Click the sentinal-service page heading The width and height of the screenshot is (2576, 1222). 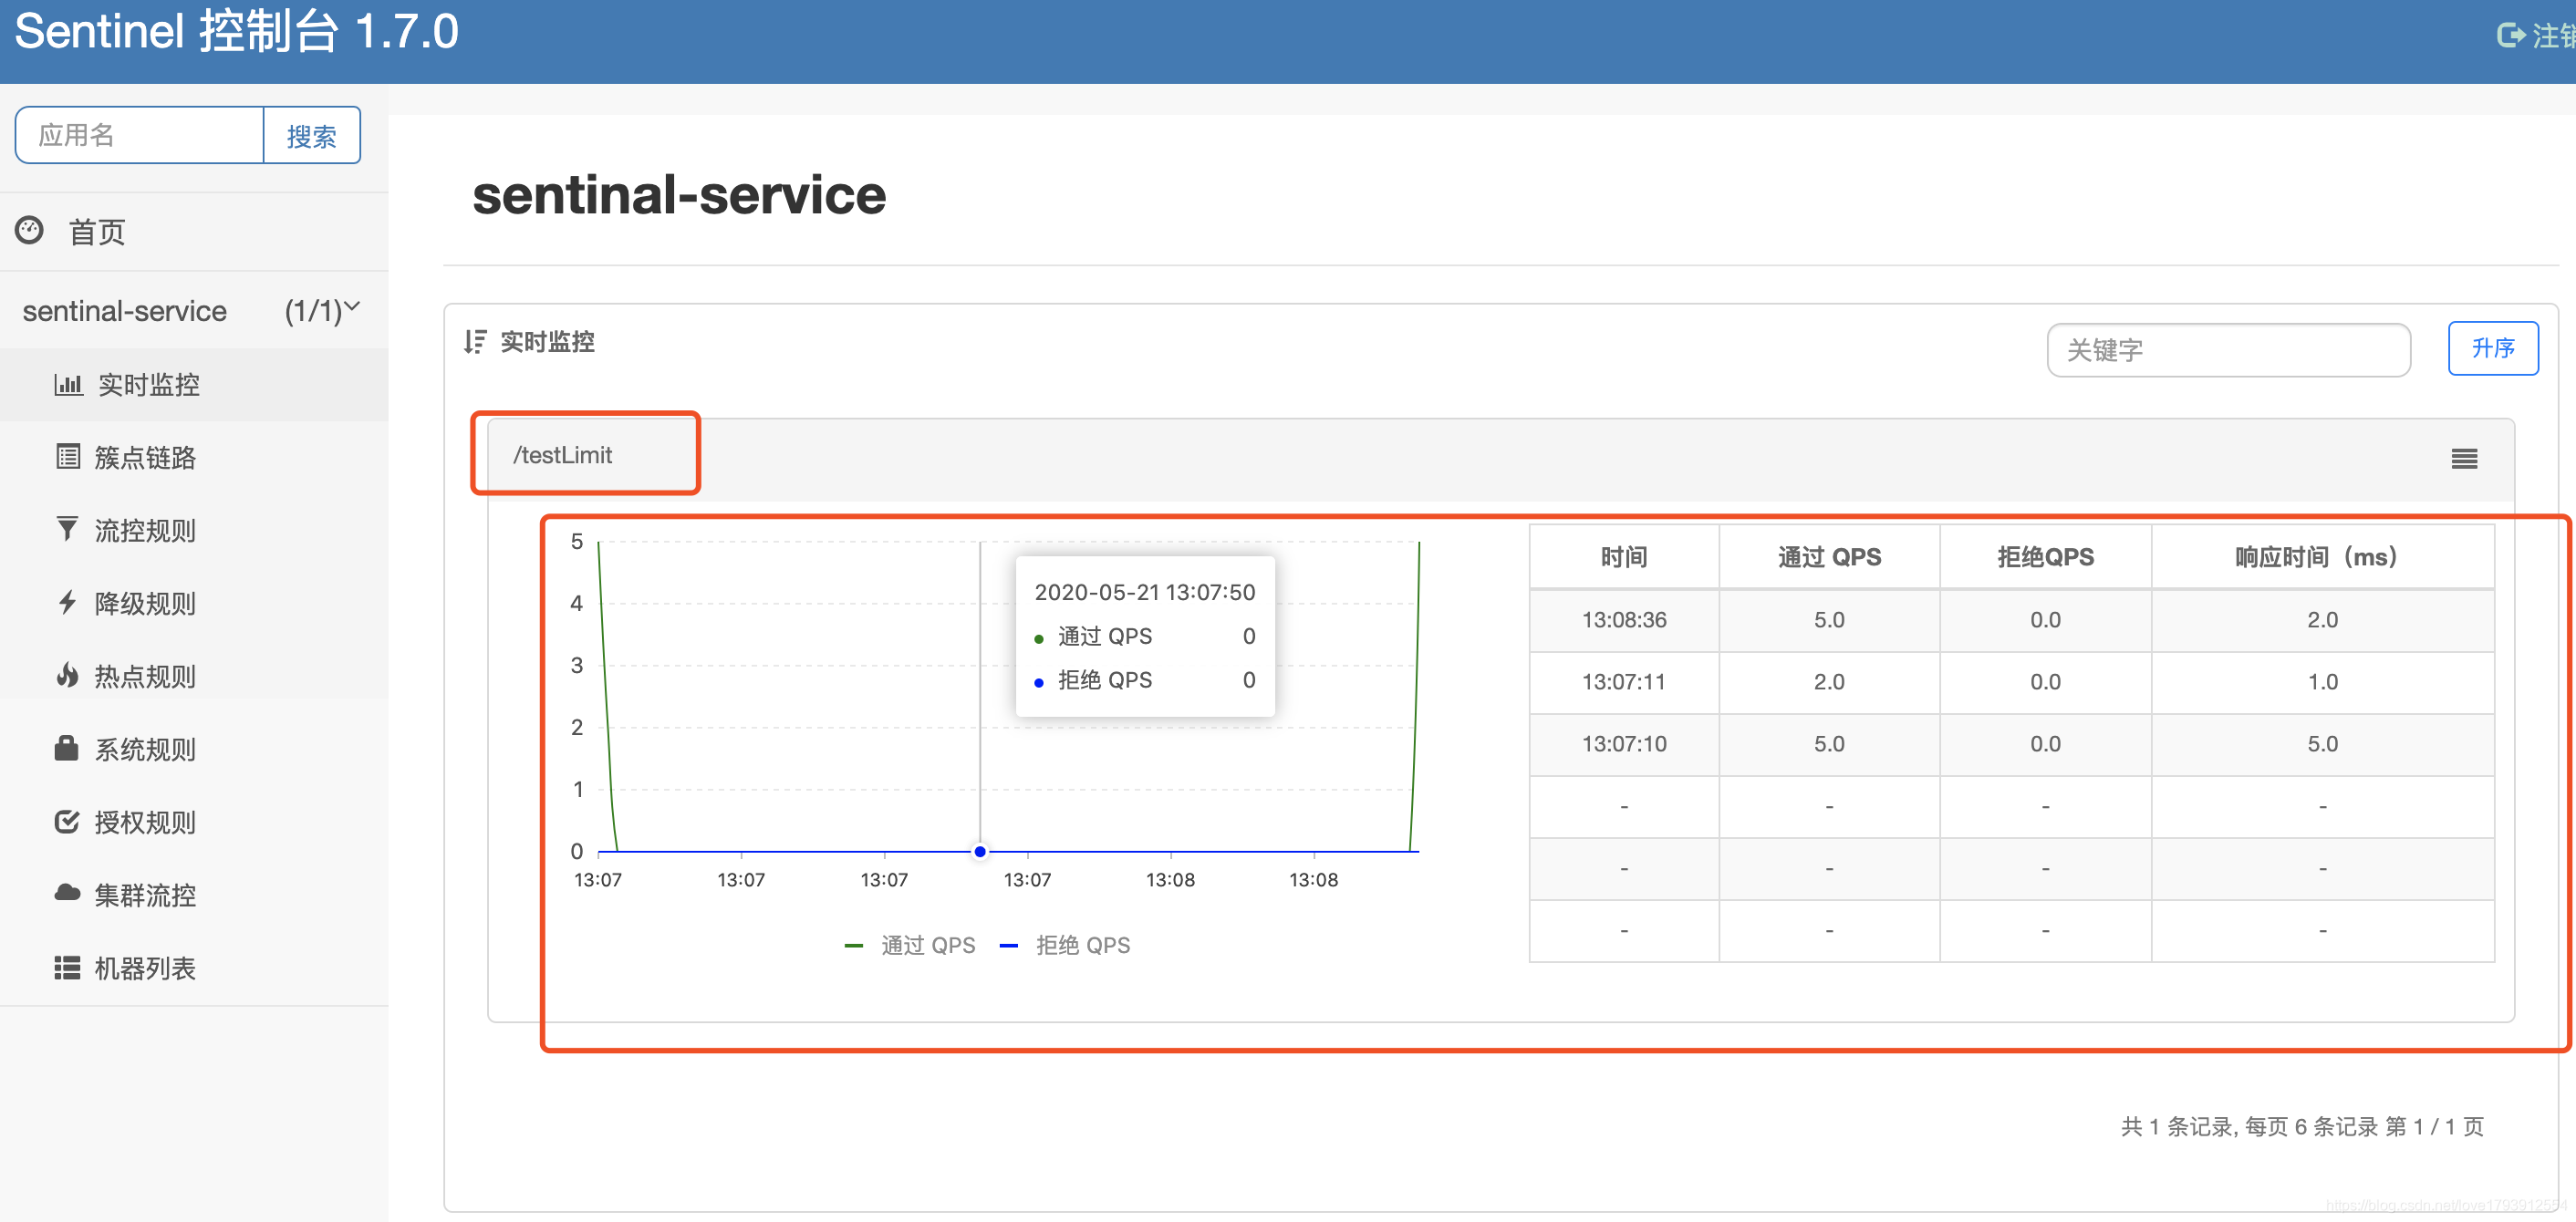point(679,194)
